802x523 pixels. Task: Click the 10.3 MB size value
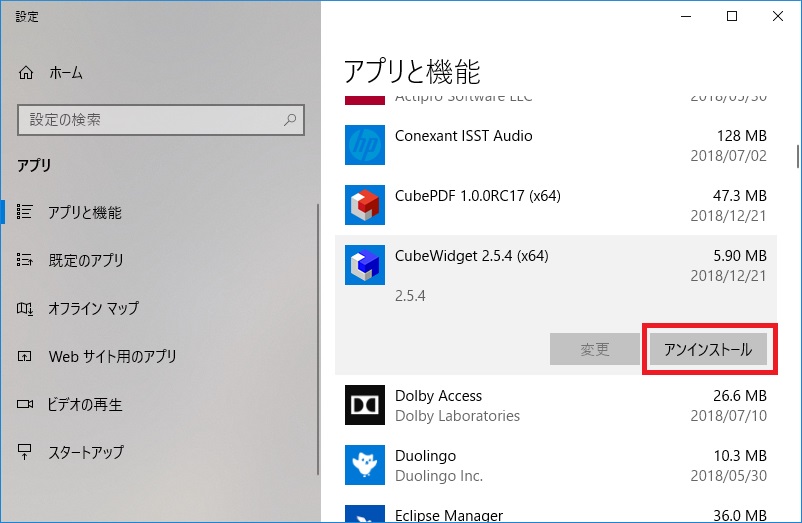coord(740,456)
